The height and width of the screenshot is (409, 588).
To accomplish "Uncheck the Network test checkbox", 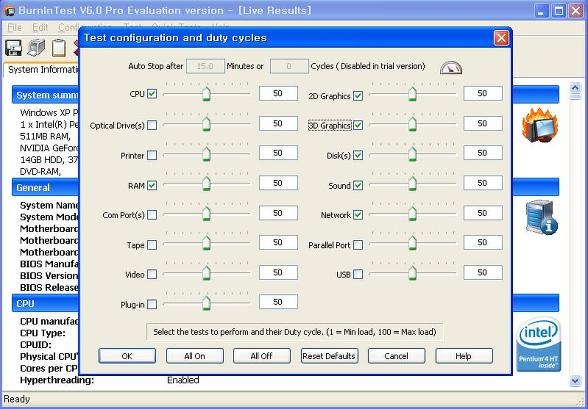I will pyautogui.click(x=358, y=215).
